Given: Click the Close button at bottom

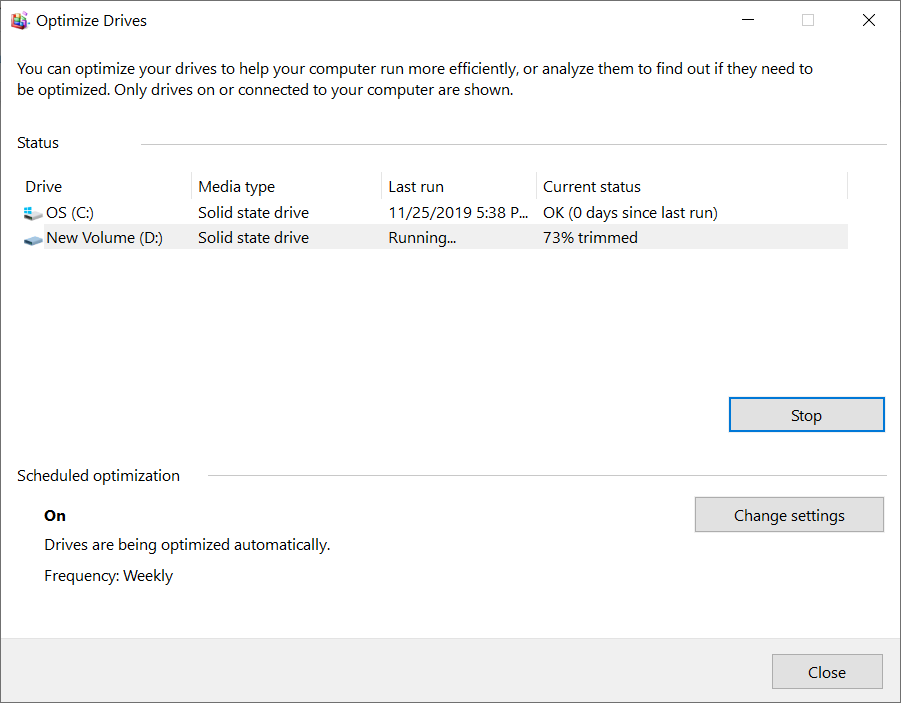Looking at the screenshot, I should 827,671.
